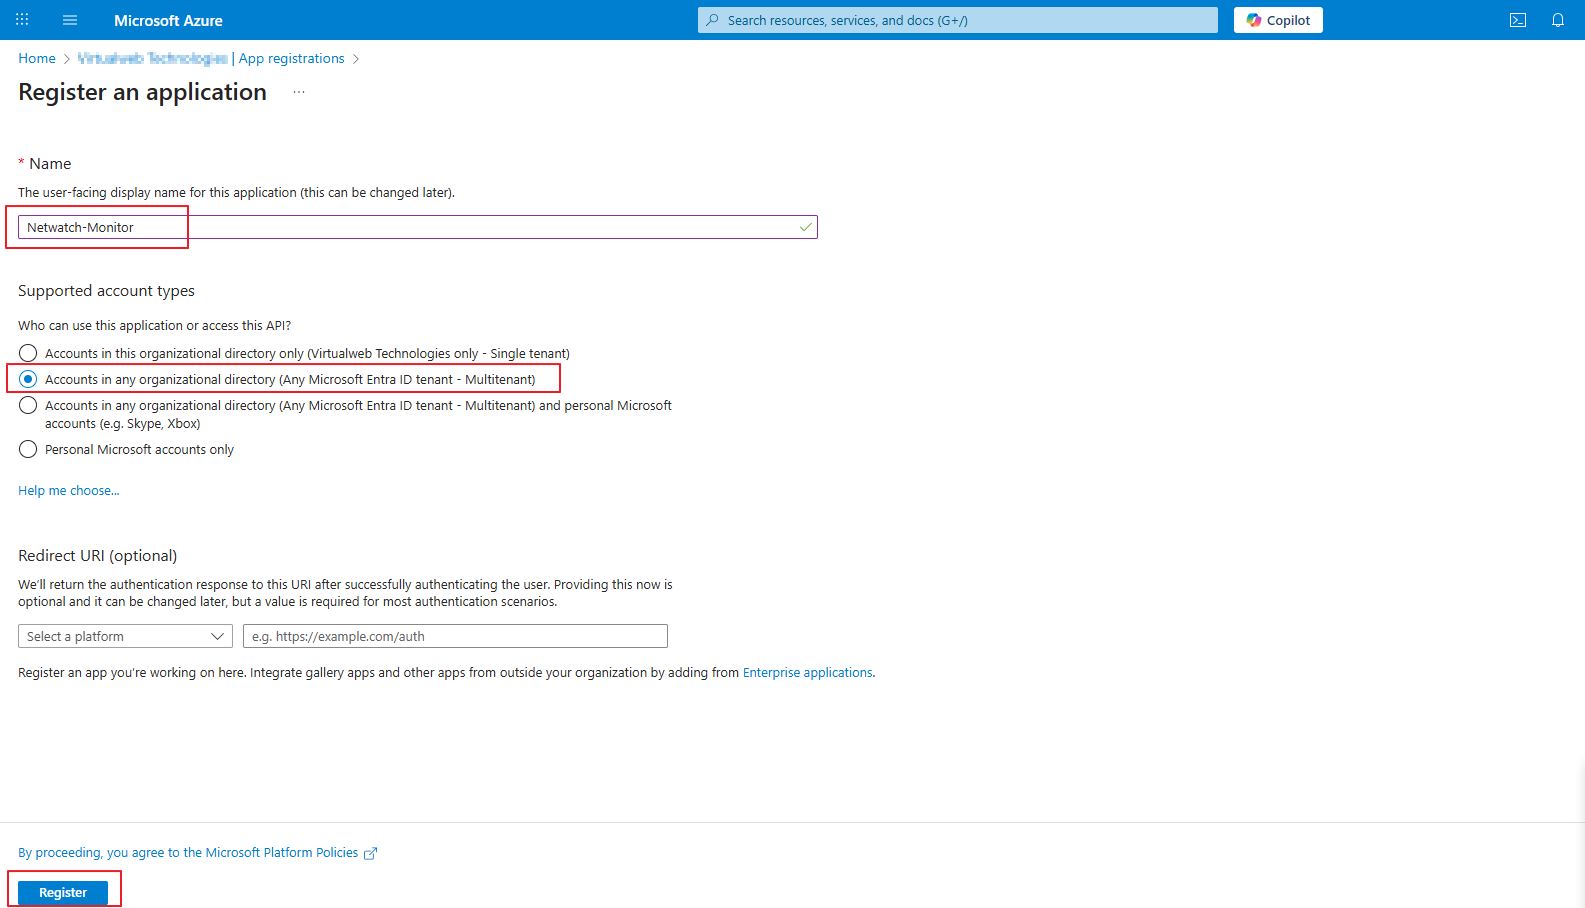Click the search resources box
The image size is (1585, 908).
click(958, 20)
